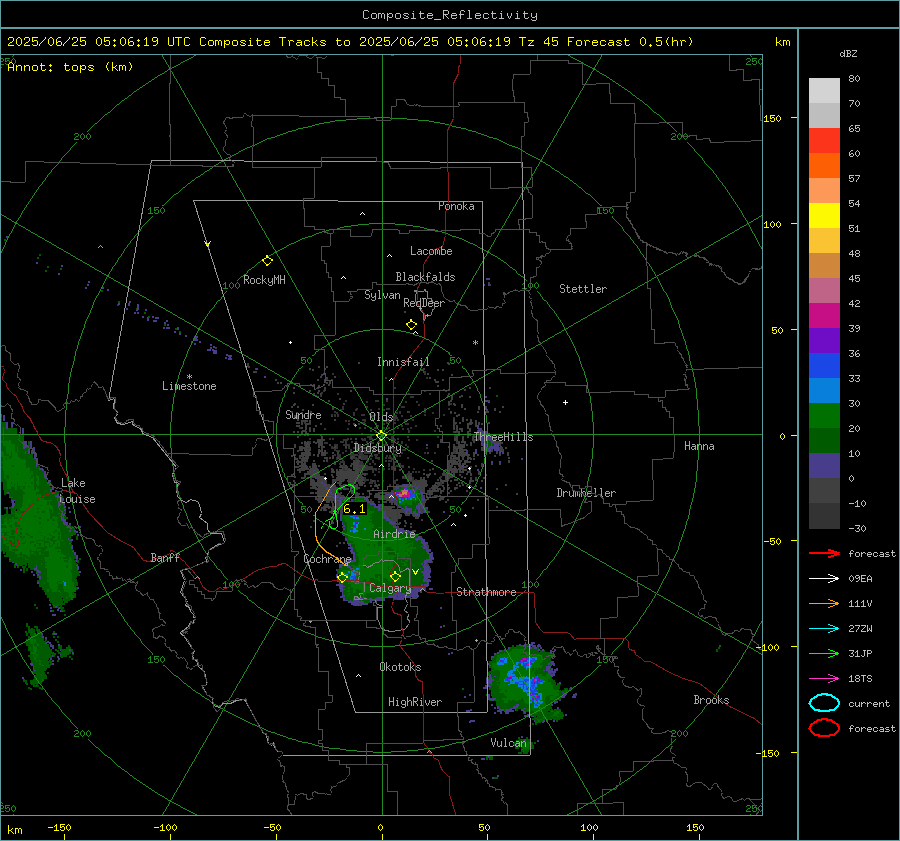Click the Drumheller city label
Image resolution: width=900 pixels, height=841 pixels.
[586, 493]
